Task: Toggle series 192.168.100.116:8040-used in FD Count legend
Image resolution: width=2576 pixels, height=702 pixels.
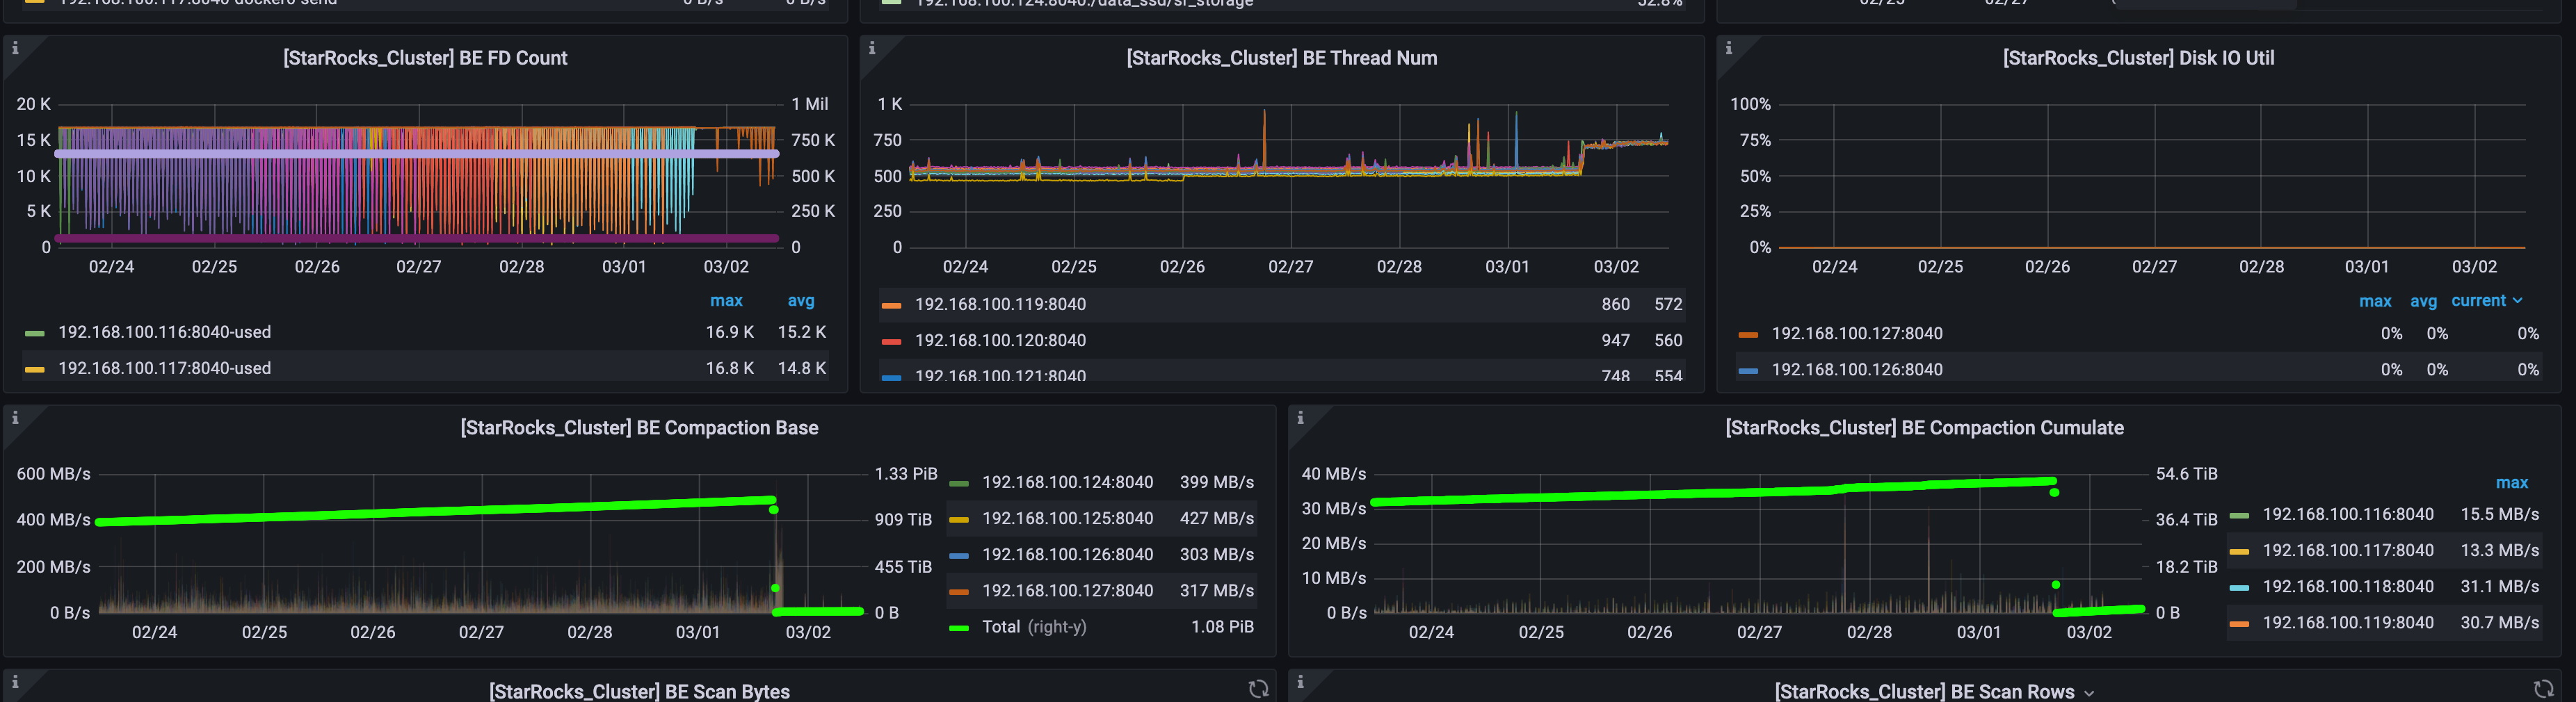Action: [x=164, y=332]
